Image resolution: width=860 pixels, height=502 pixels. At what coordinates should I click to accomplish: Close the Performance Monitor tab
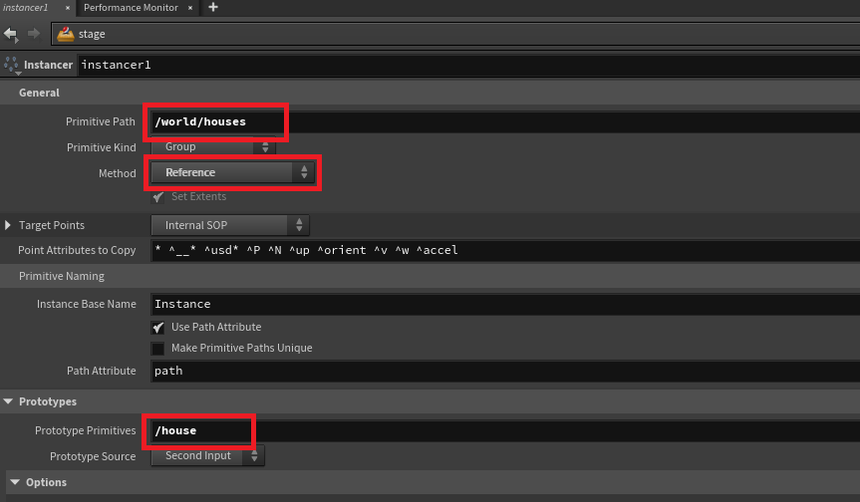[194, 8]
